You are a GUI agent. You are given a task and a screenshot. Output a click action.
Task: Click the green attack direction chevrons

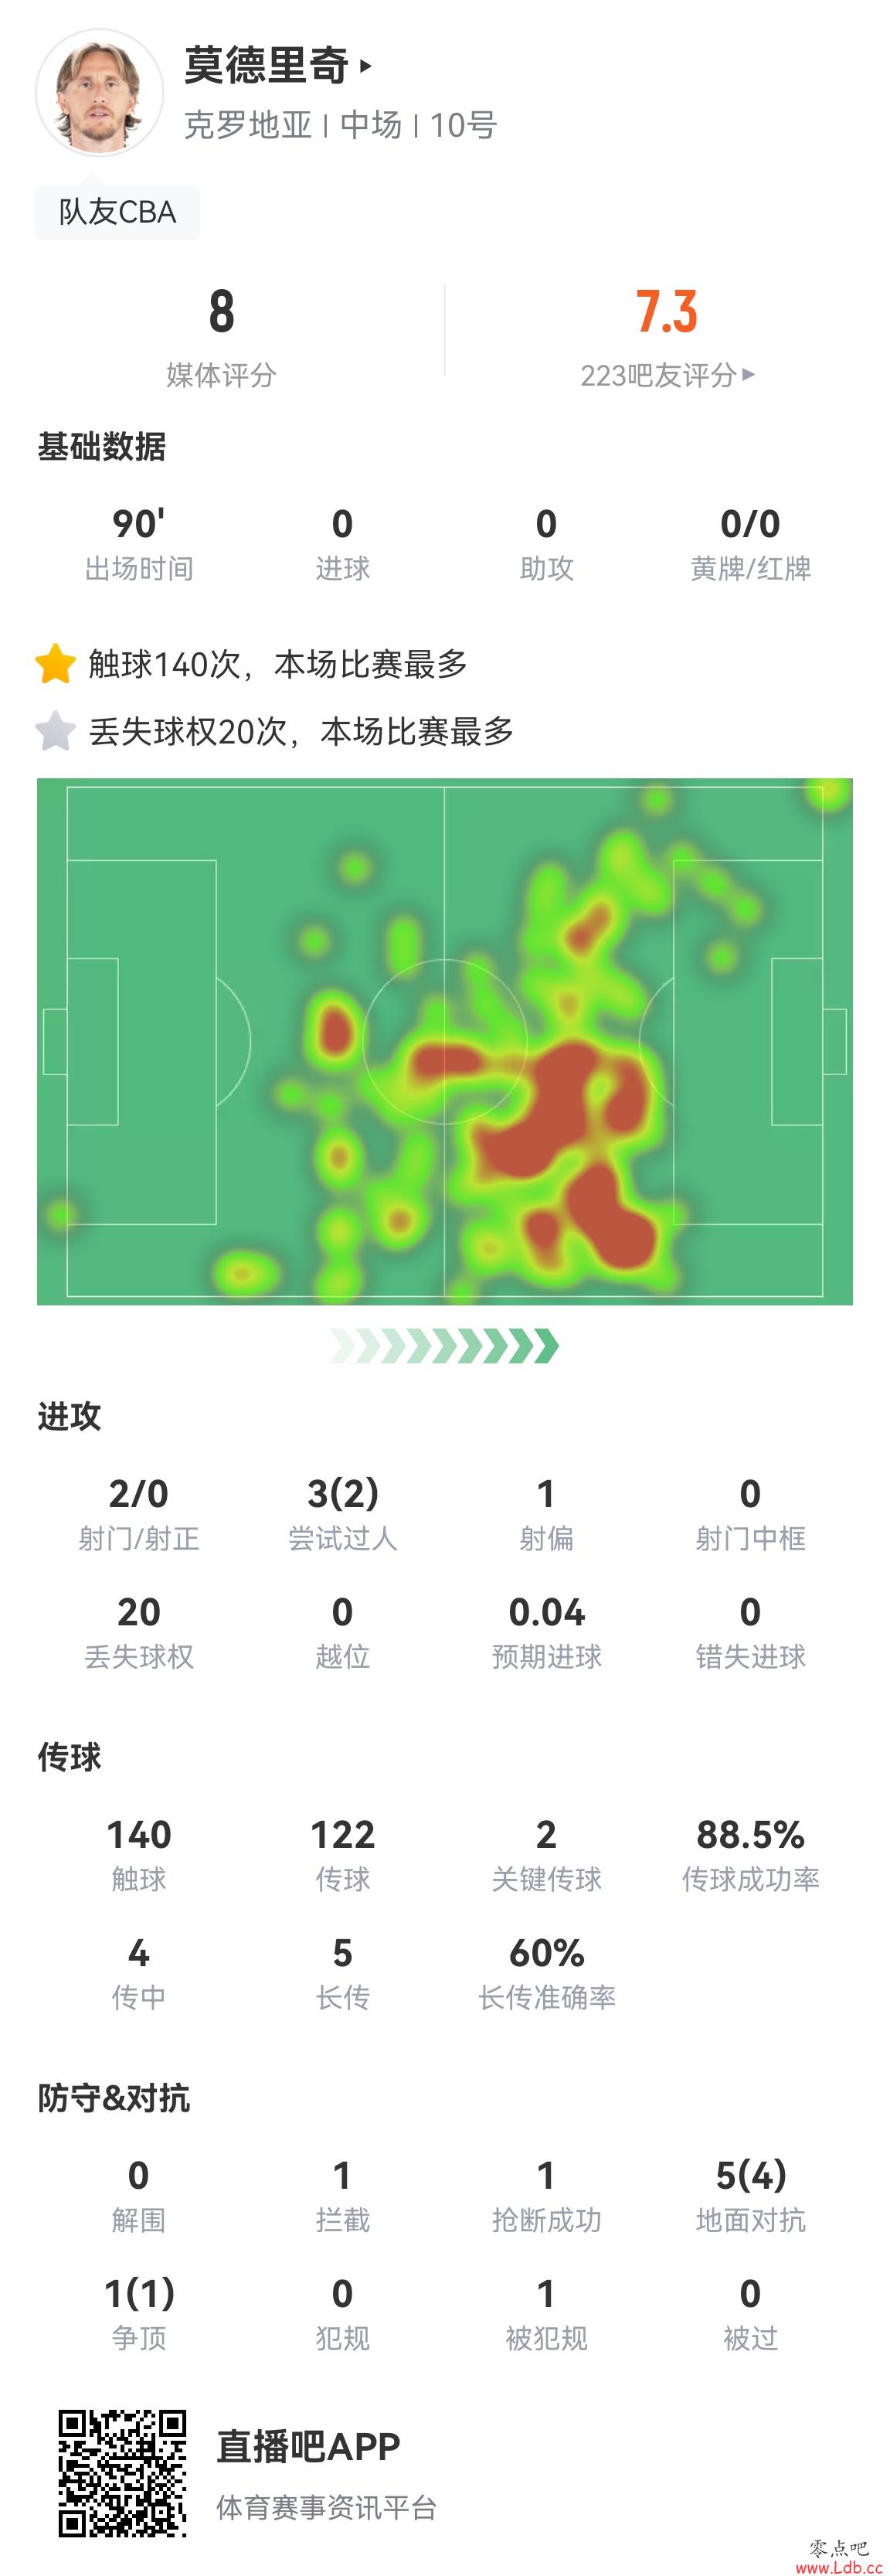coord(445,1346)
